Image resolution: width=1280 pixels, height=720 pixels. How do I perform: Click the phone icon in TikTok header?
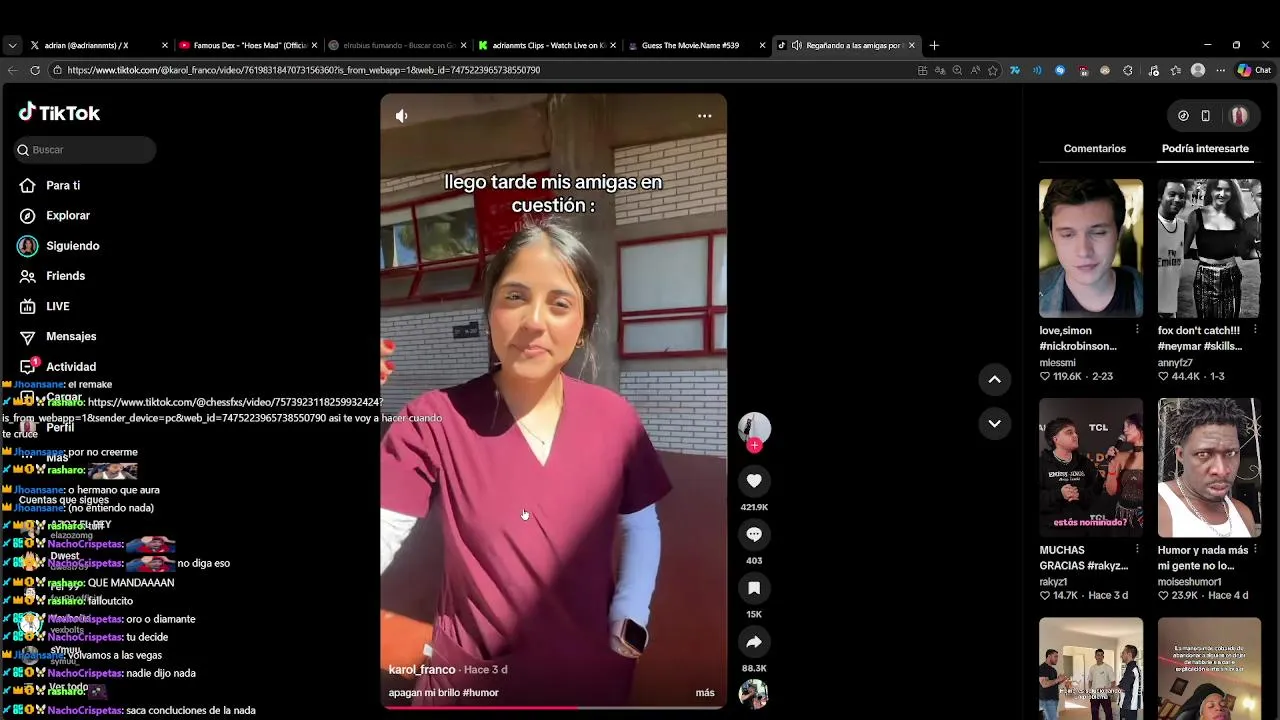pyautogui.click(x=1205, y=116)
